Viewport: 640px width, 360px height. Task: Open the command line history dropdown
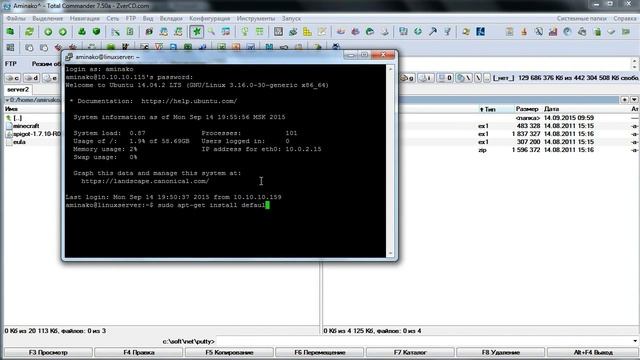[x=635, y=341]
